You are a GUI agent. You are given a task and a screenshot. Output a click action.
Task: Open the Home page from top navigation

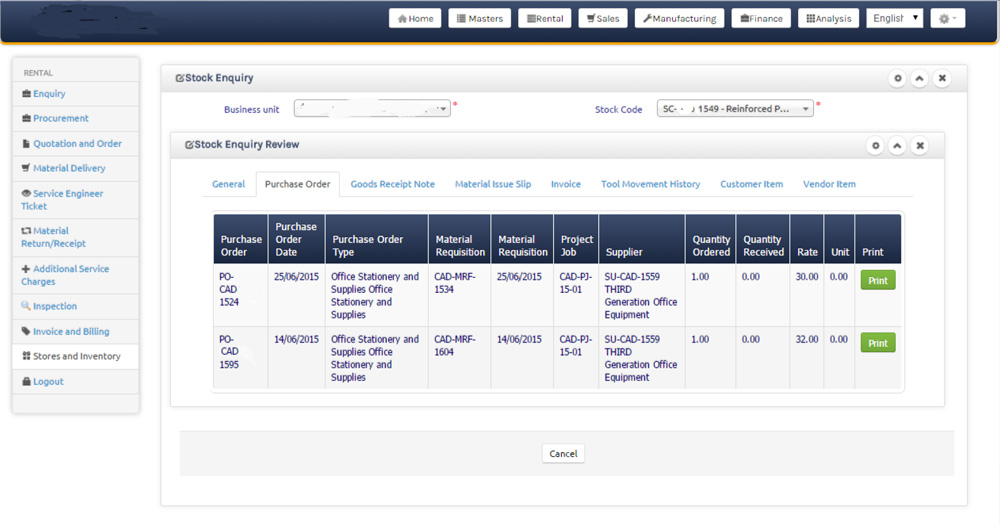[x=415, y=18]
